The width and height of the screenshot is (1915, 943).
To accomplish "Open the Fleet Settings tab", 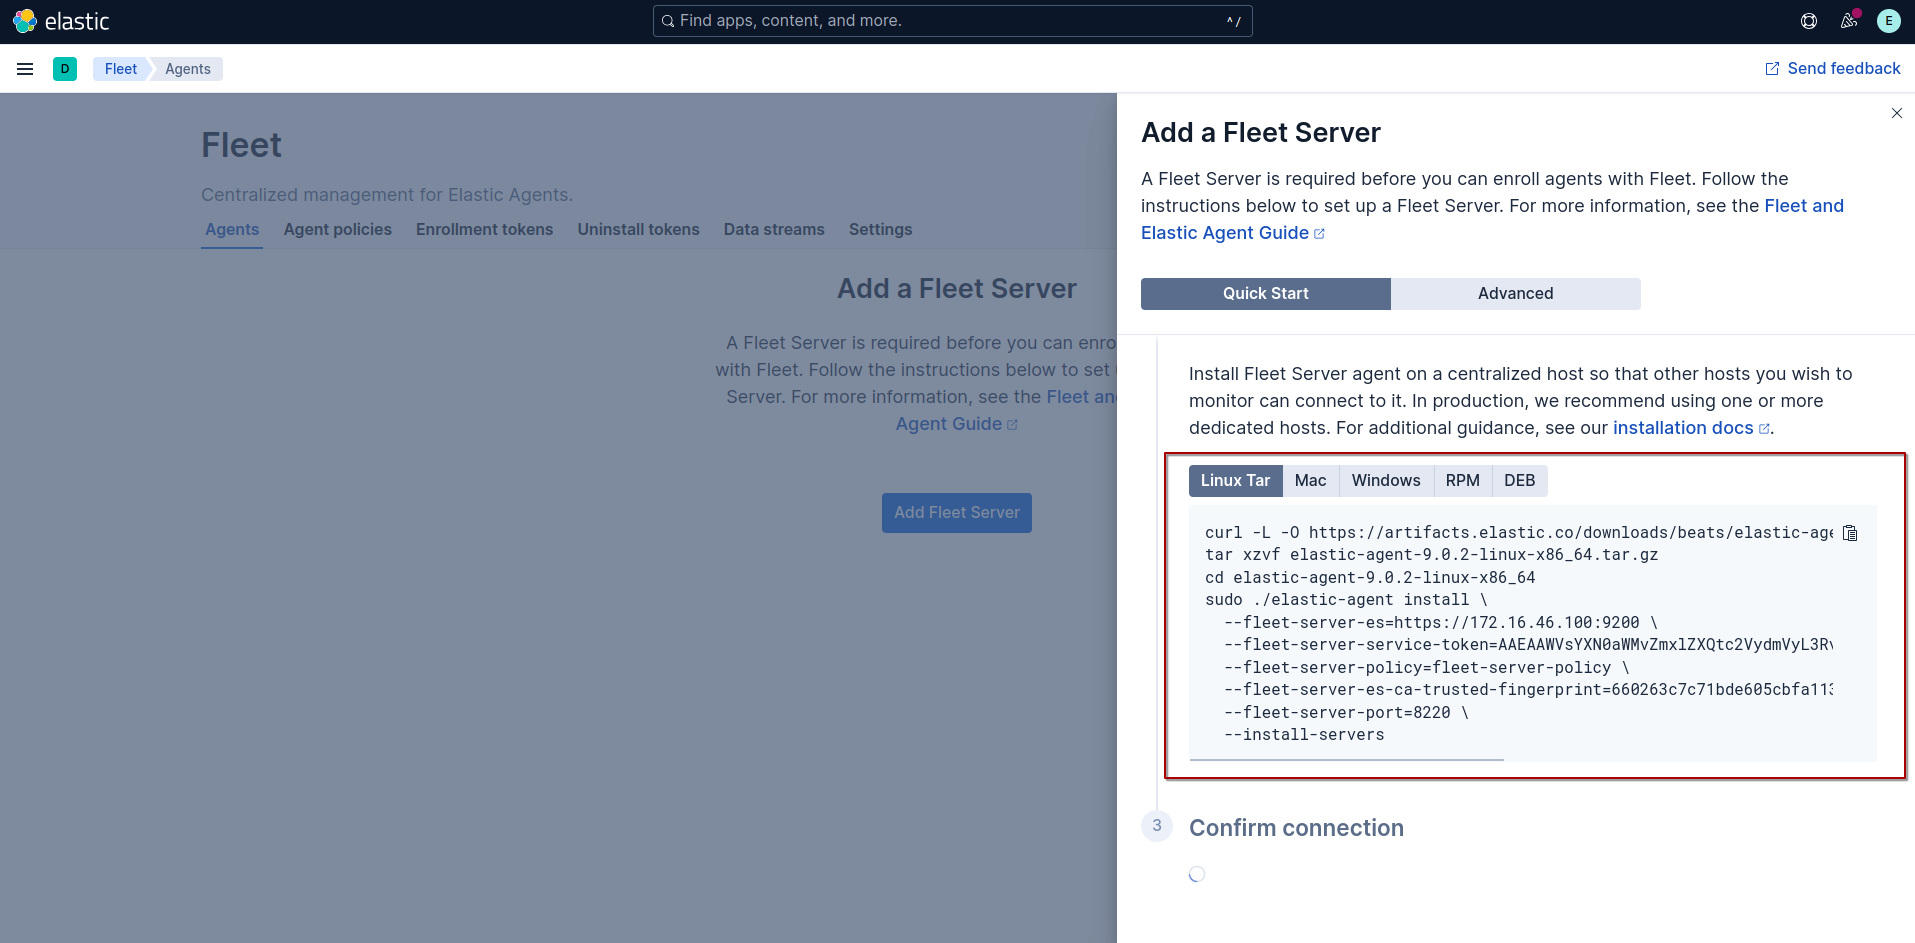I will click(880, 230).
